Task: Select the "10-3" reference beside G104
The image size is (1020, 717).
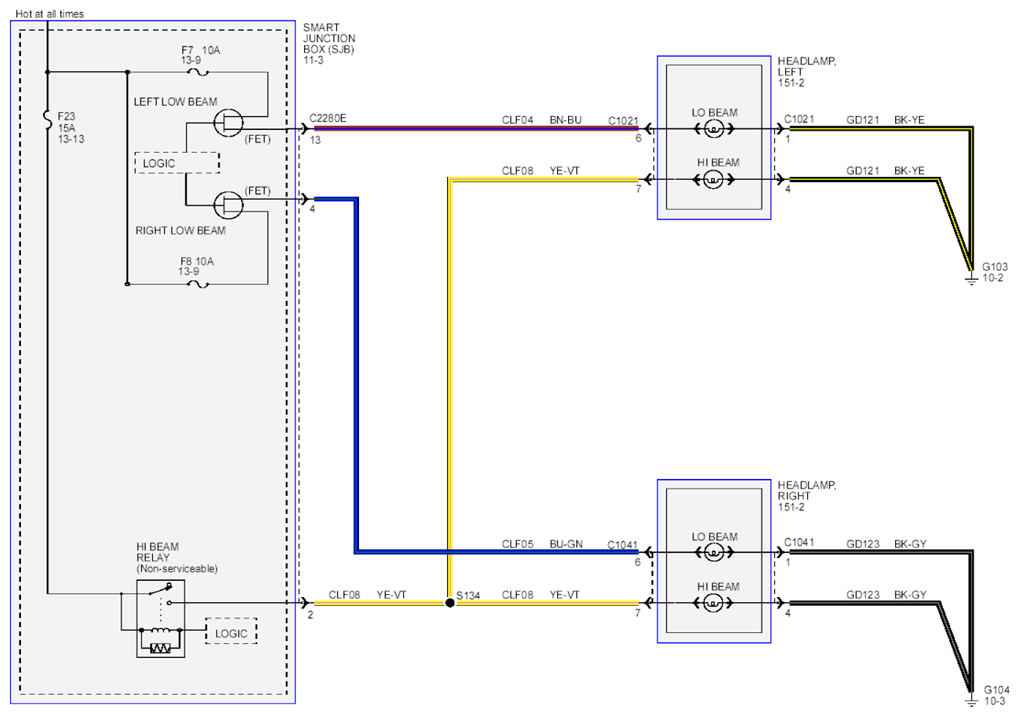Action: [x=995, y=701]
